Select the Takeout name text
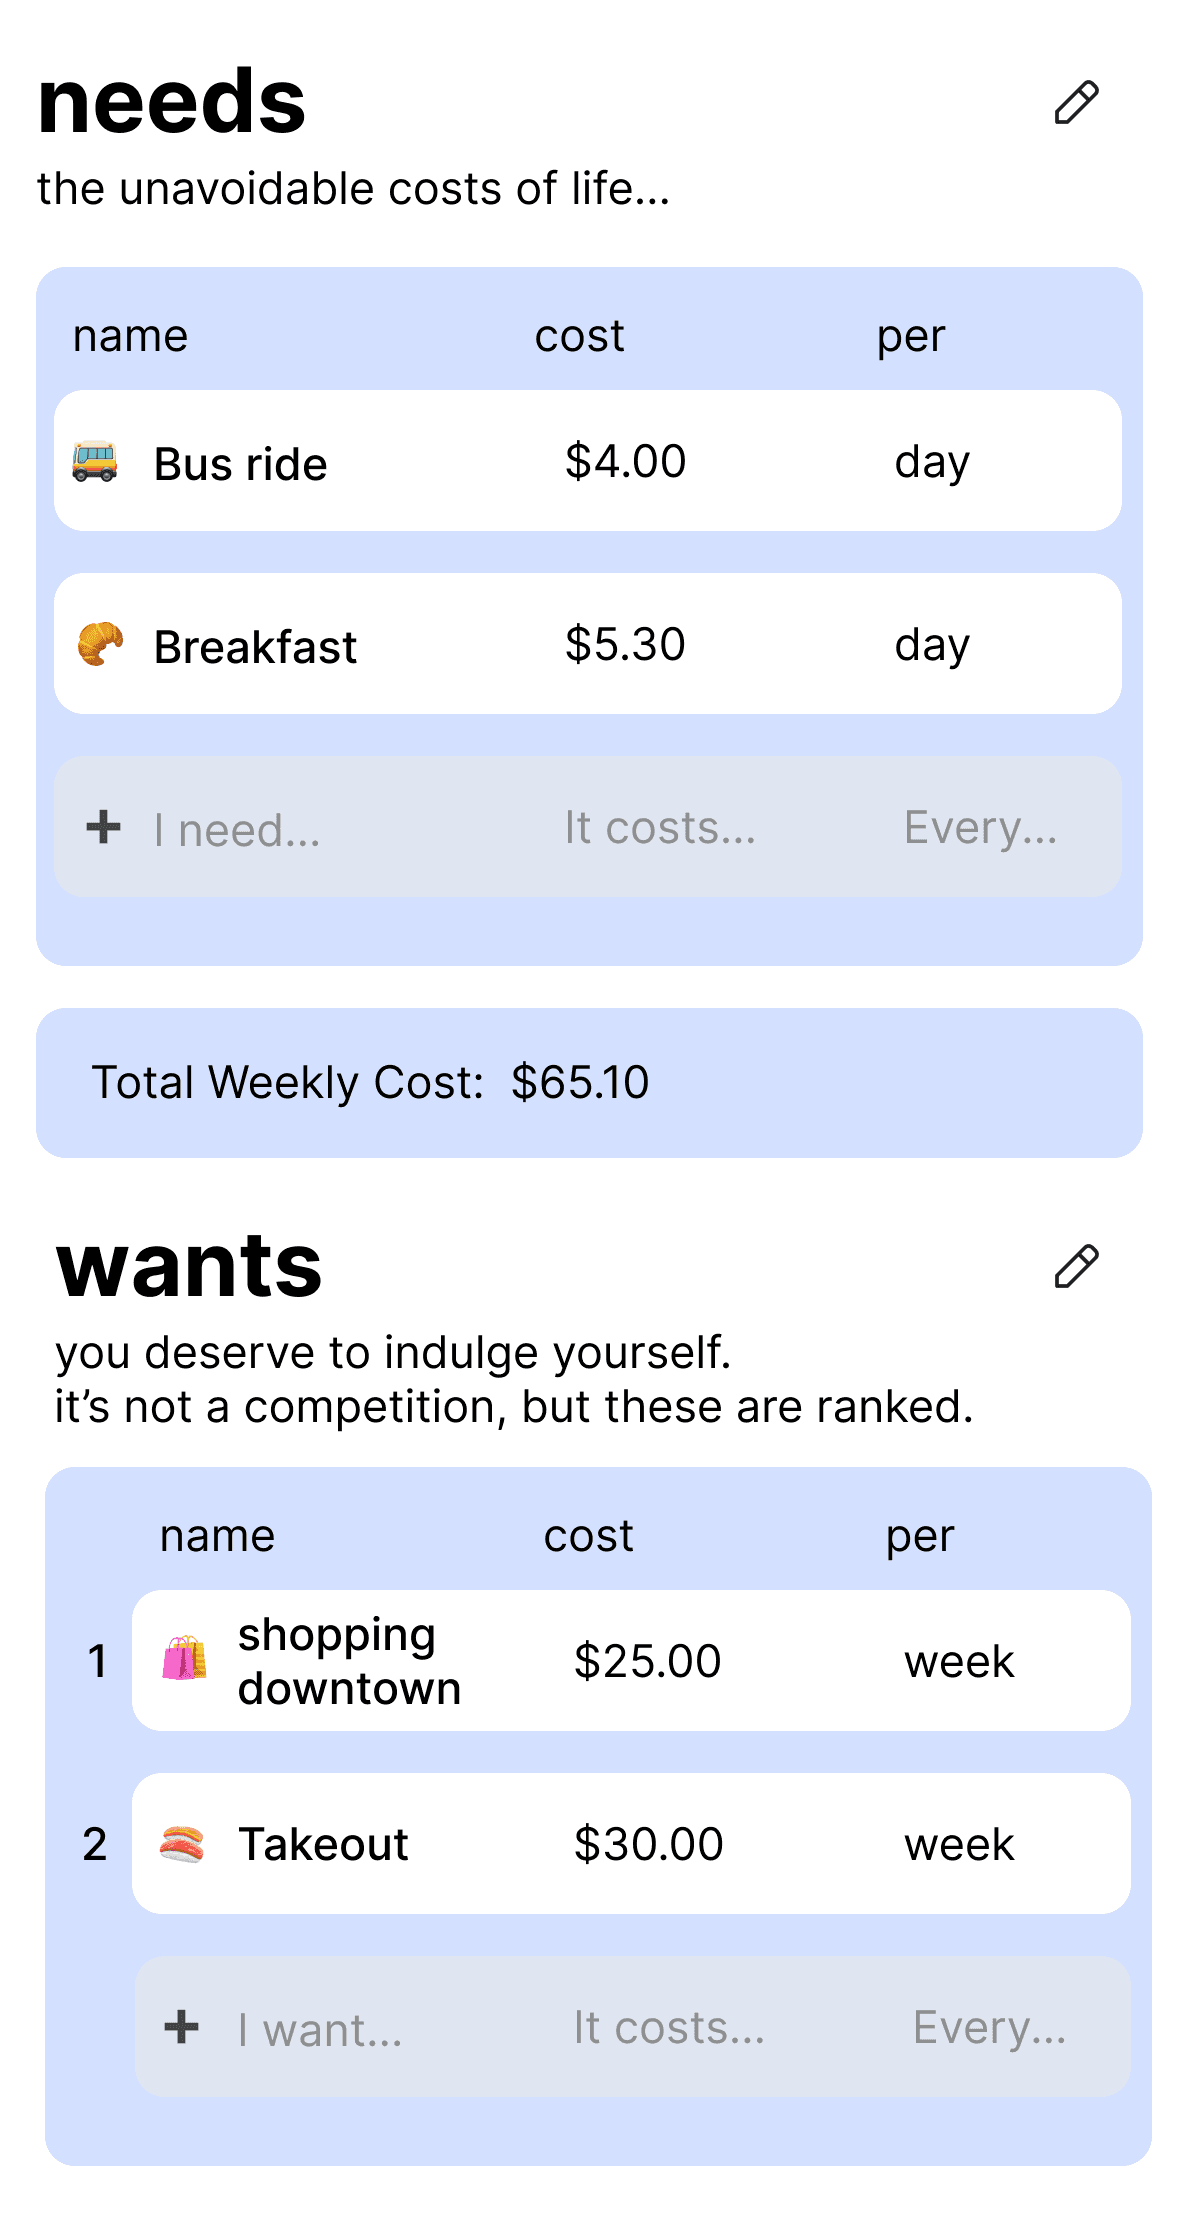The image size is (1197, 2238). [x=323, y=1844]
